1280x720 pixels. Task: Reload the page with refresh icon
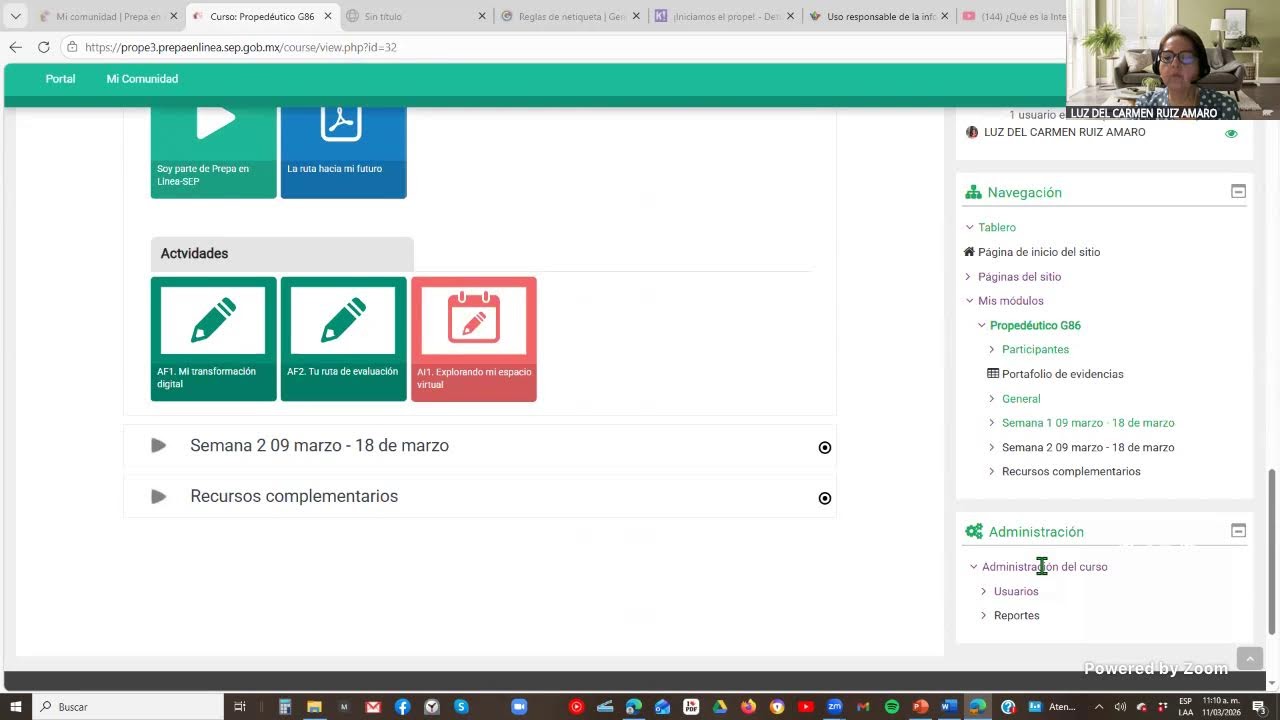click(x=43, y=47)
